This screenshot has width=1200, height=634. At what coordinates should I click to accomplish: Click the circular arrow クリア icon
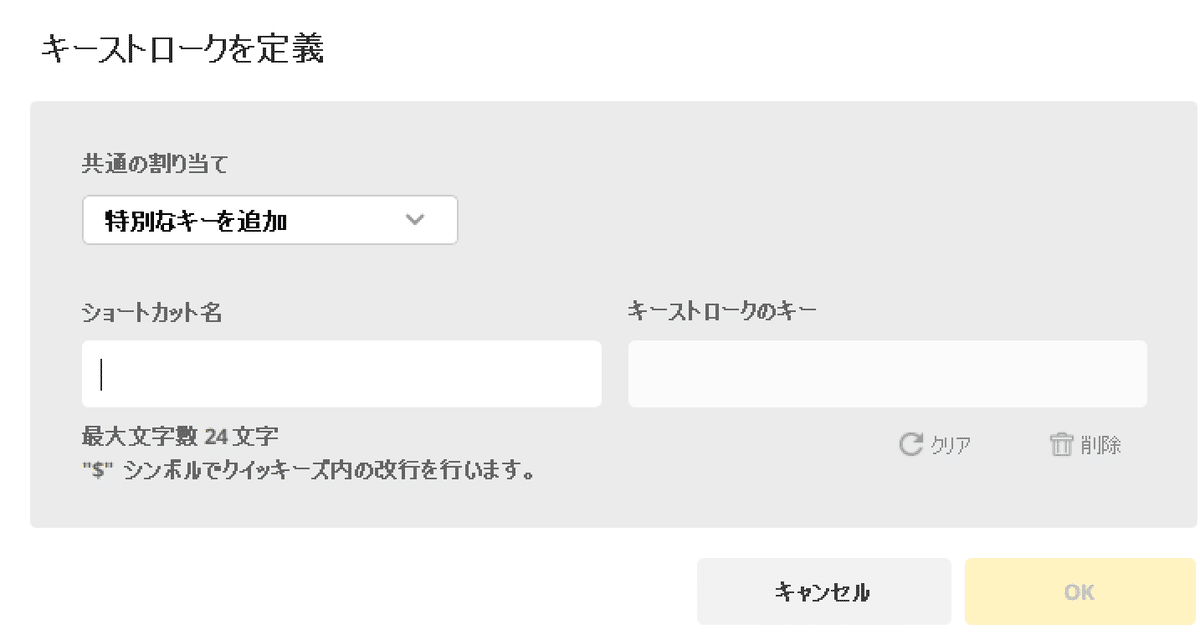910,444
